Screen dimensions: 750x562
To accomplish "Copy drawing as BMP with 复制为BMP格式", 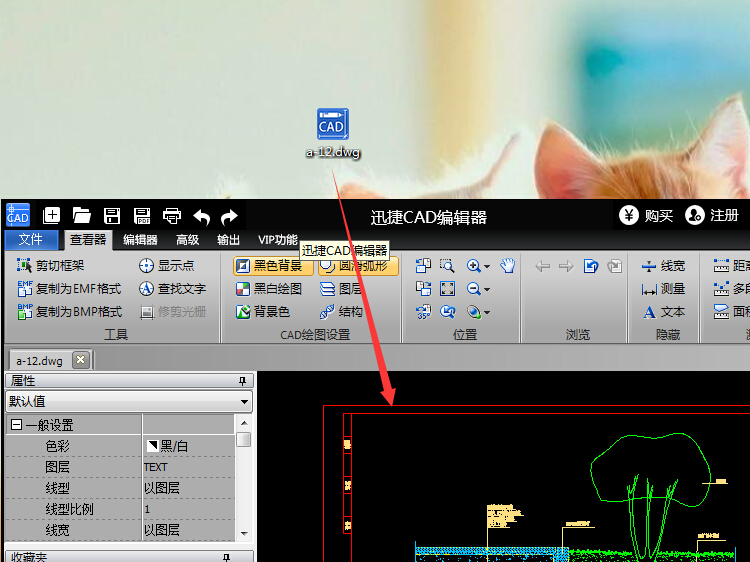I will [x=70, y=312].
